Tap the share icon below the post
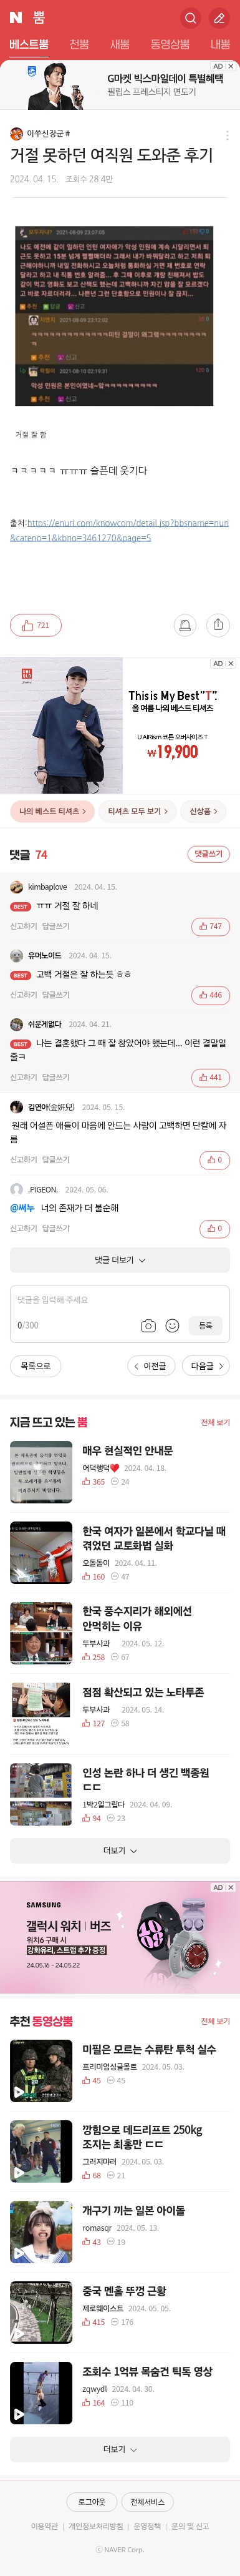 (x=218, y=625)
